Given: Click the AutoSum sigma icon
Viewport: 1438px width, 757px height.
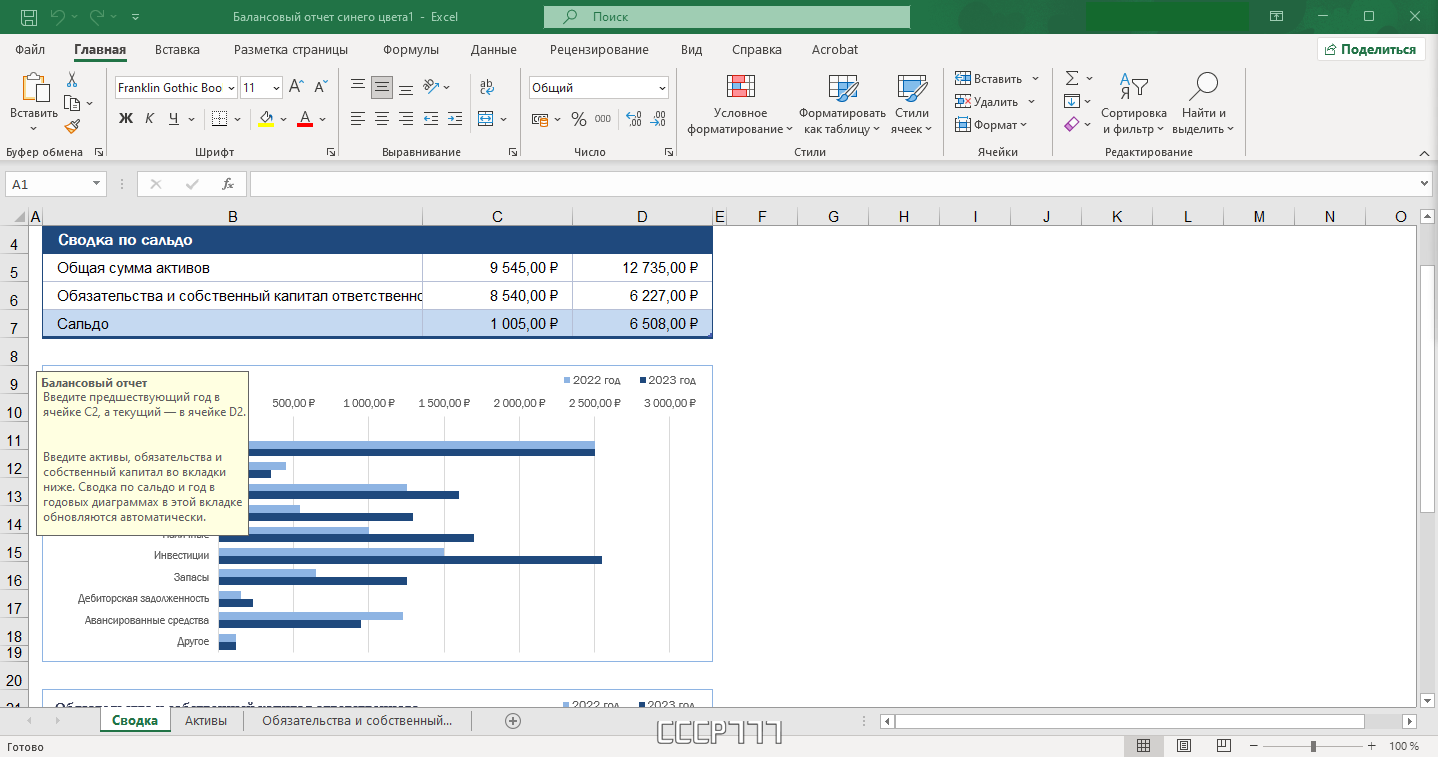Looking at the screenshot, I should [1071, 78].
